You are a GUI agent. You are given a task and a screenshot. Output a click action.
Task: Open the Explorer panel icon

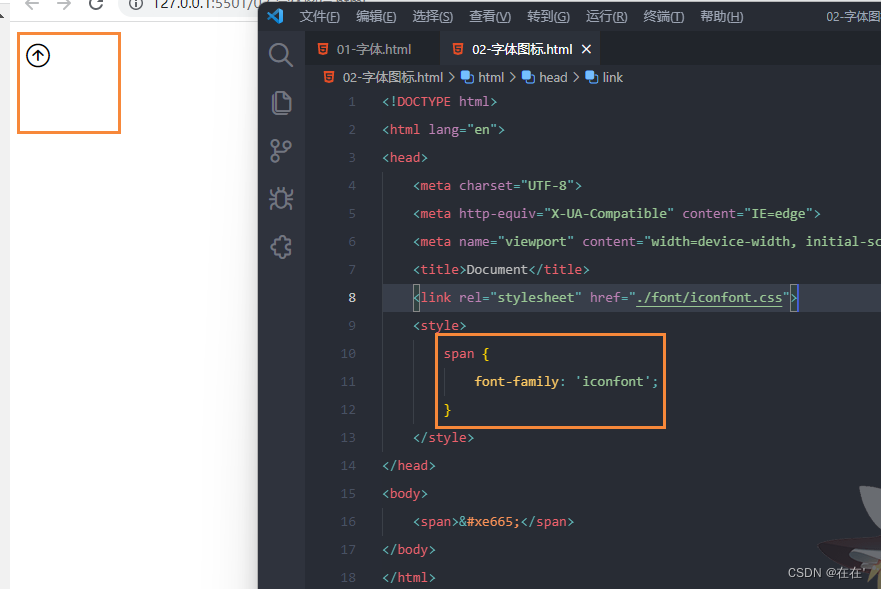pos(280,102)
